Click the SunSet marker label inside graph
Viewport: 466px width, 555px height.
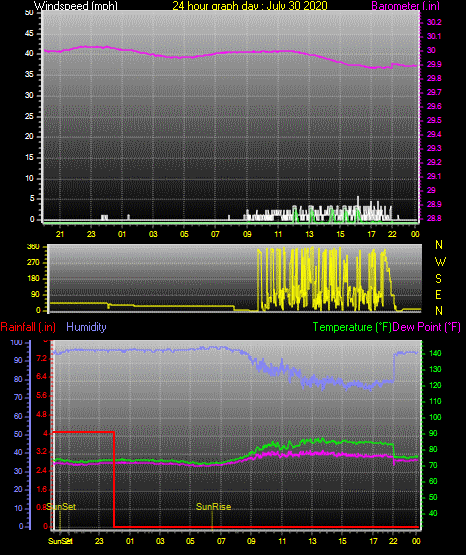(61, 507)
